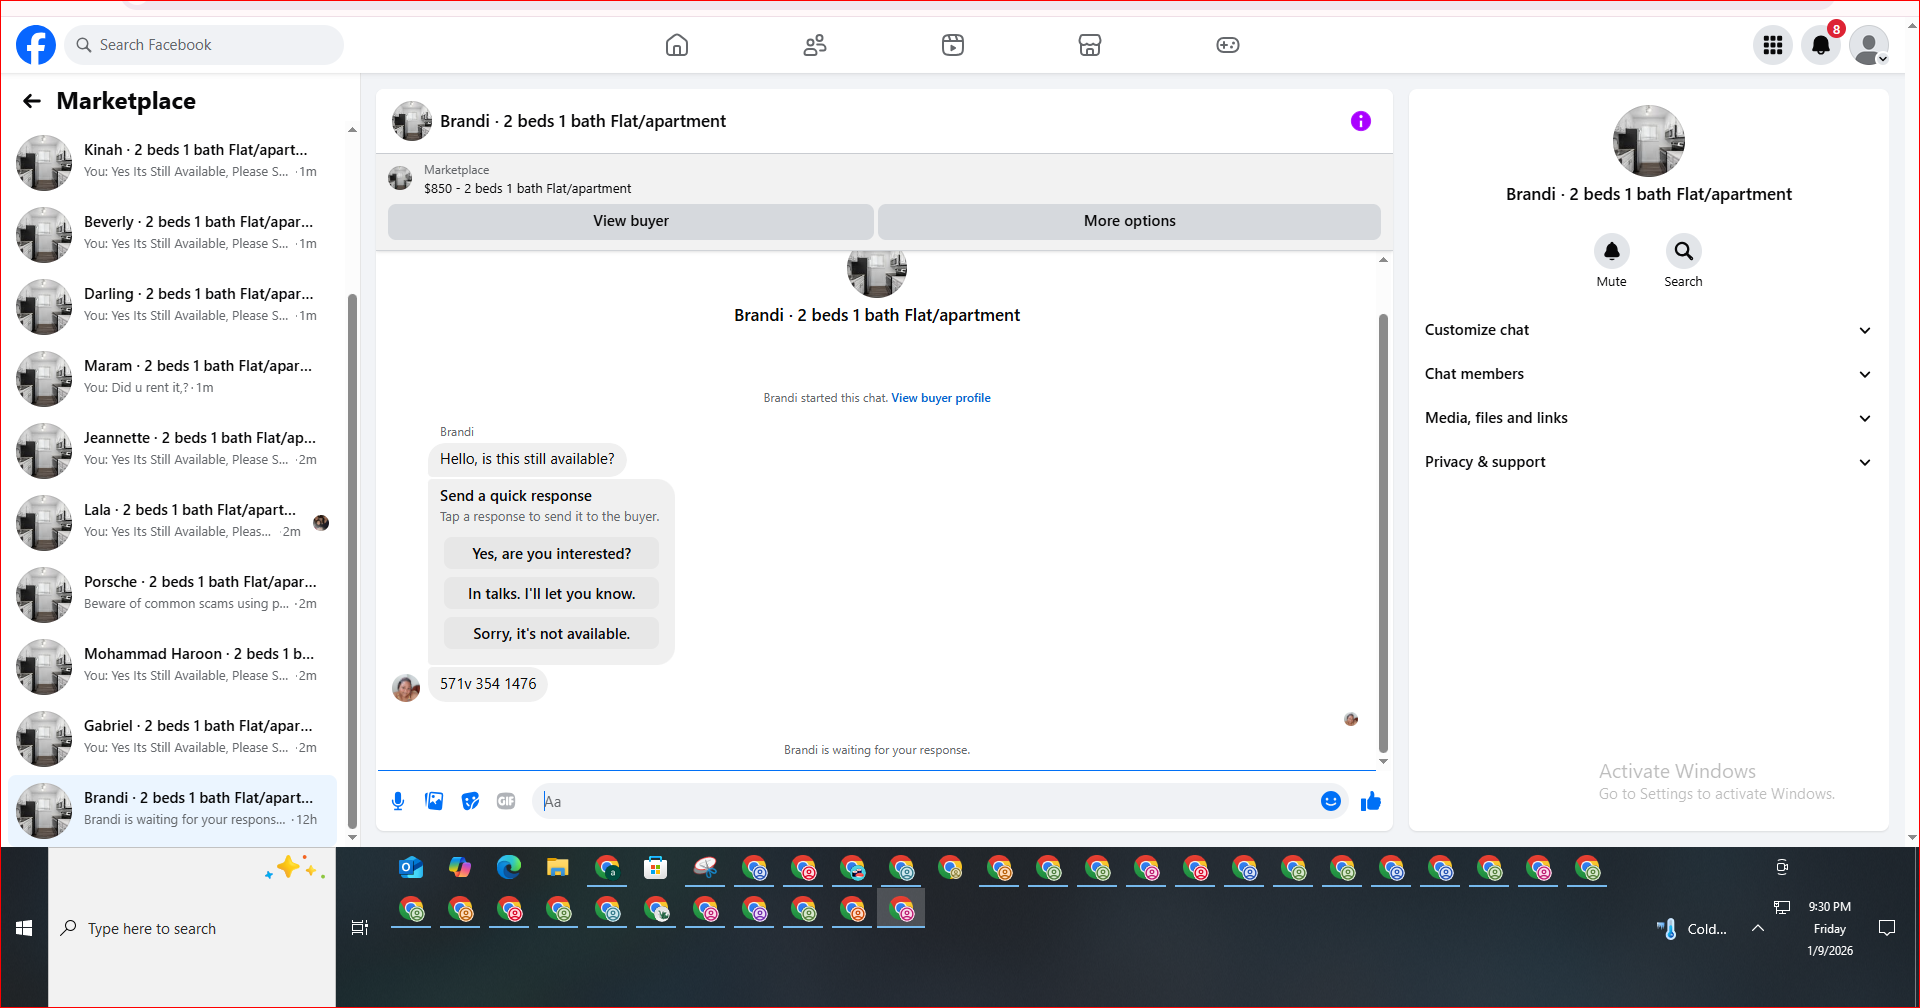This screenshot has height=1008, width=1920.
Task: Click the '571v 354 1476' message bubble
Action: tap(488, 684)
